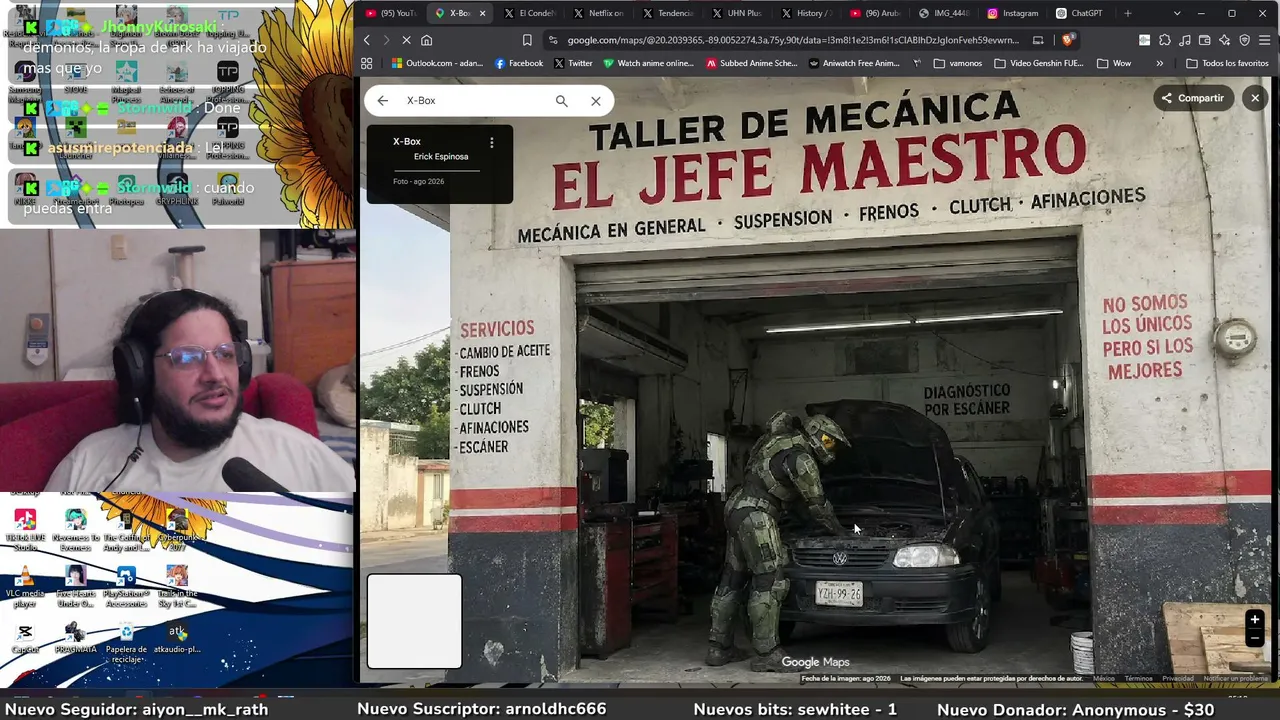Click the México footer link
The height and width of the screenshot is (720, 1280).
pos(1104,679)
